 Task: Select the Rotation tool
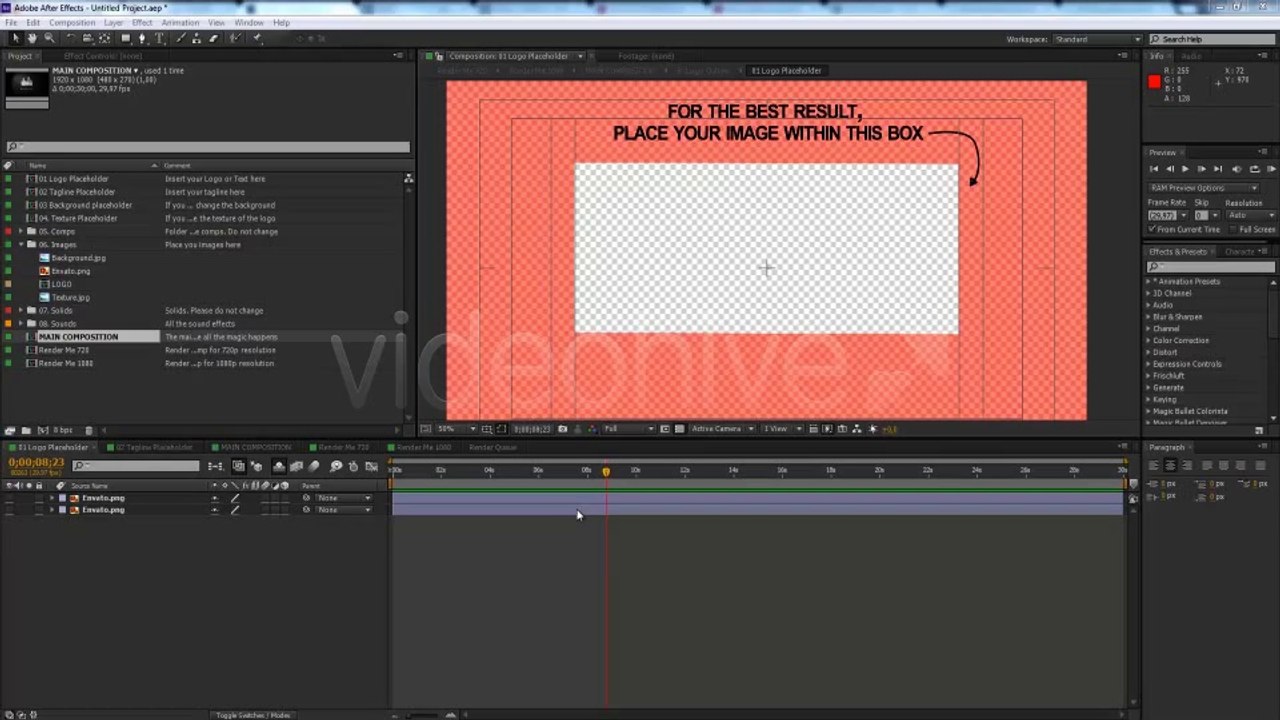click(71, 39)
